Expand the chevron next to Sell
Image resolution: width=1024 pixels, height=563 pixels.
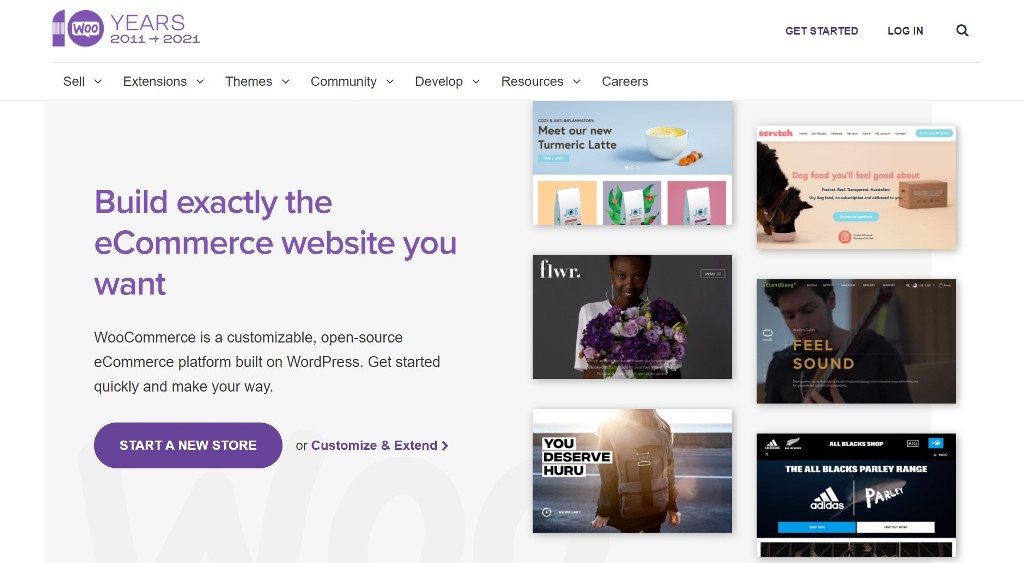point(98,82)
